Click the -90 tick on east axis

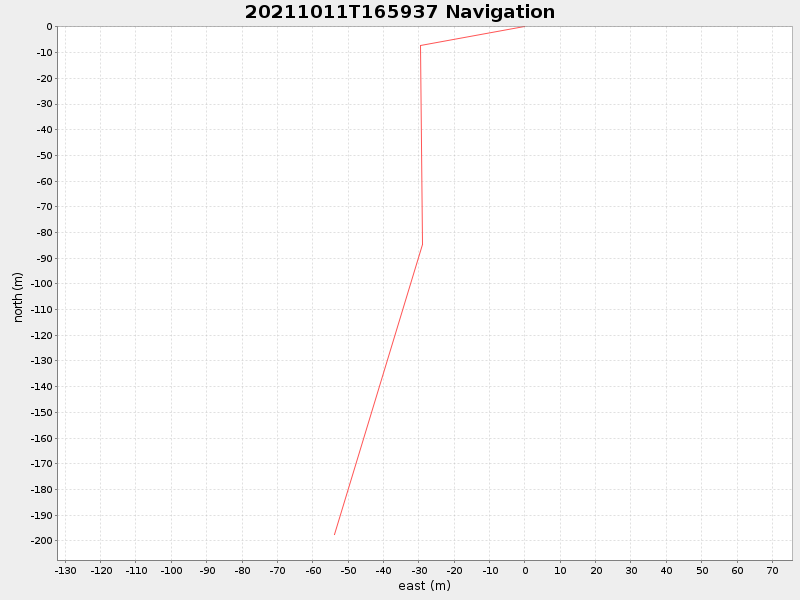point(207,571)
